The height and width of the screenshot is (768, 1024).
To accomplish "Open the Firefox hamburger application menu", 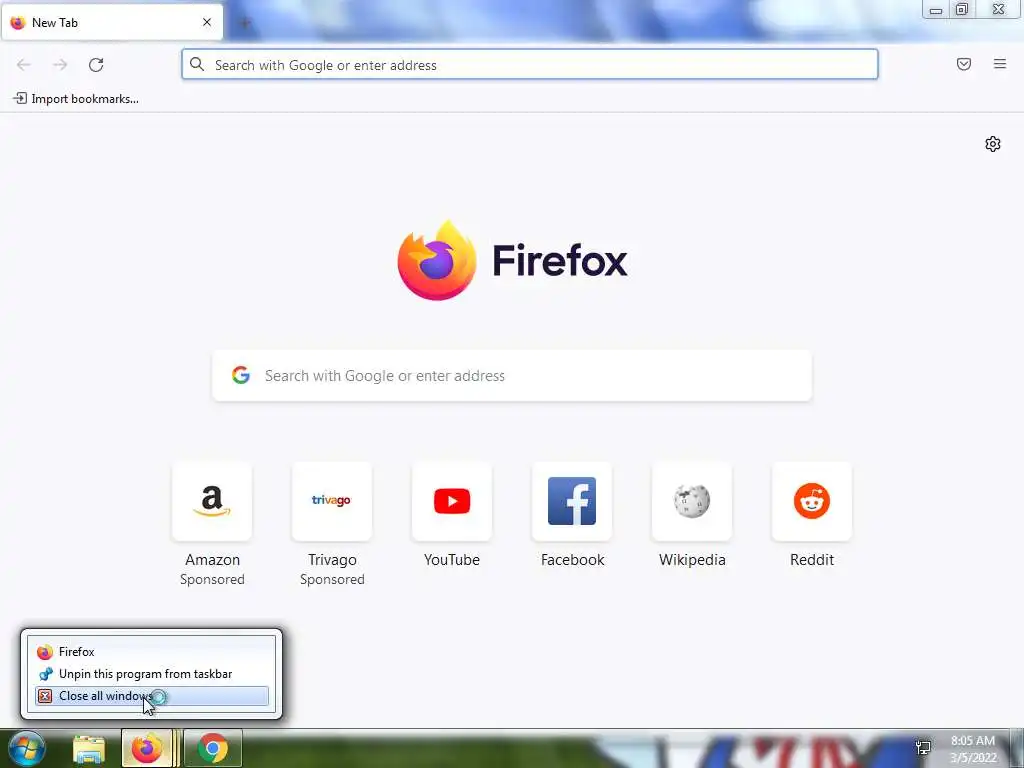I will click(1000, 64).
